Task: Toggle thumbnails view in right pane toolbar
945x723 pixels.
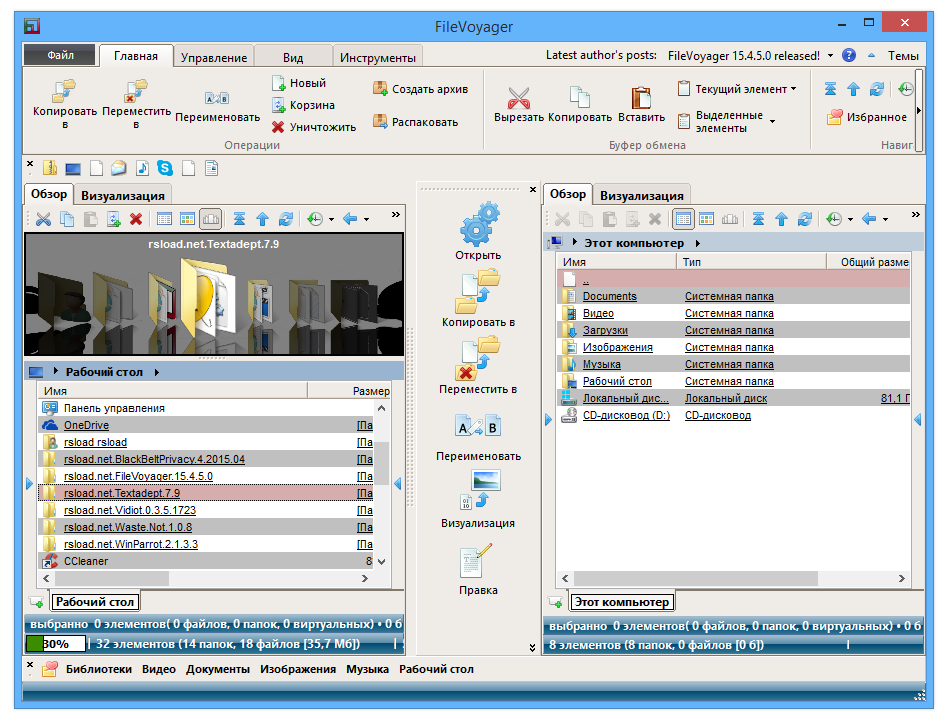Action: [x=706, y=219]
